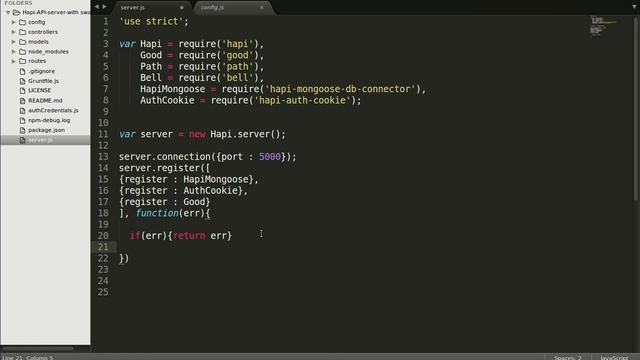Image resolution: width=640 pixels, height=360 pixels.
Task: Click the authCredentials.js file icon
Action: pos(22,111)
